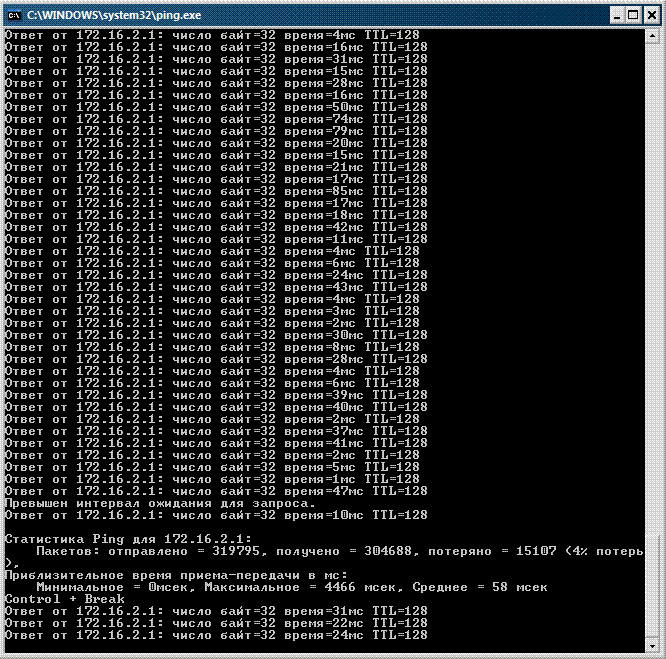Open the console system menu icon
666x659 pixels.
coord(14,14)
